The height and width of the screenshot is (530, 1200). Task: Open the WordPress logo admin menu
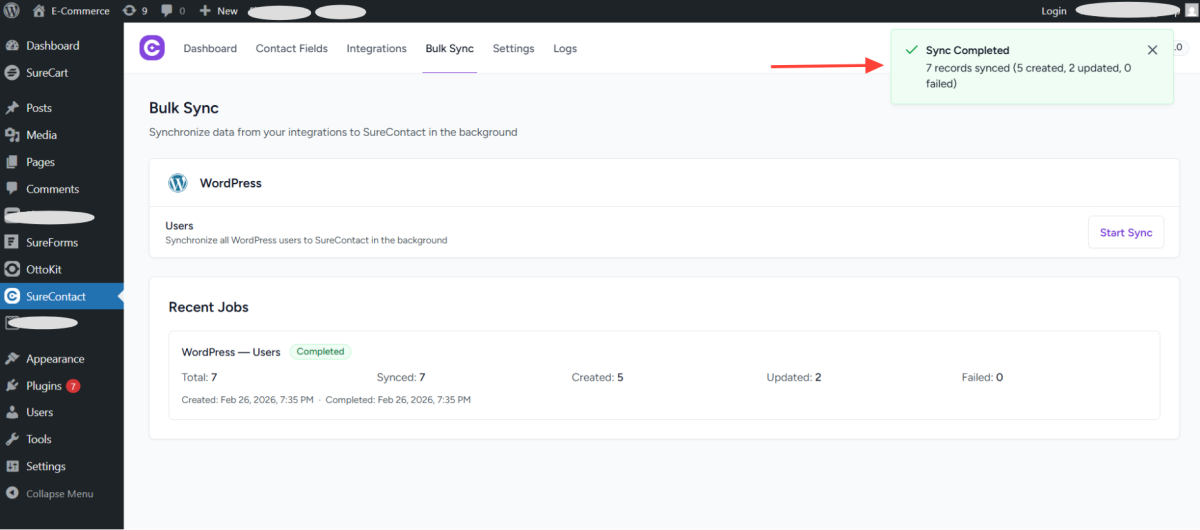[x=12, y=11]
